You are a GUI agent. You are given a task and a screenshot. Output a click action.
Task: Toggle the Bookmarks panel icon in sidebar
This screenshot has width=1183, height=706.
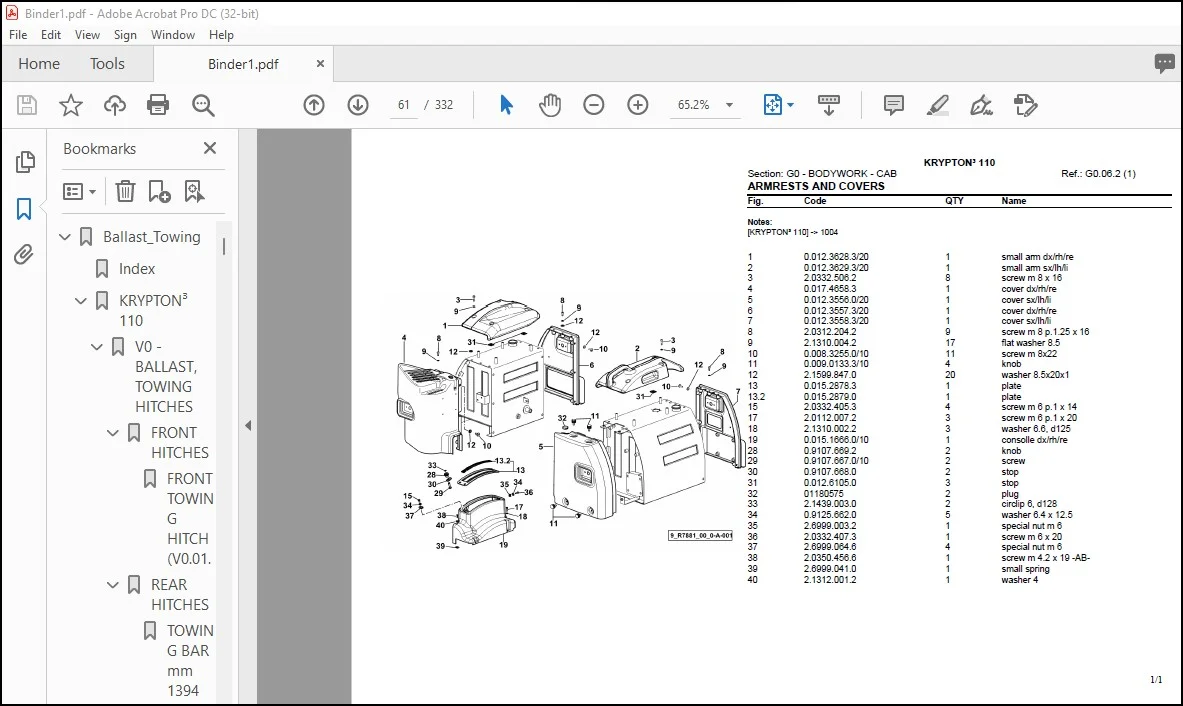click(x=24, y=209)
